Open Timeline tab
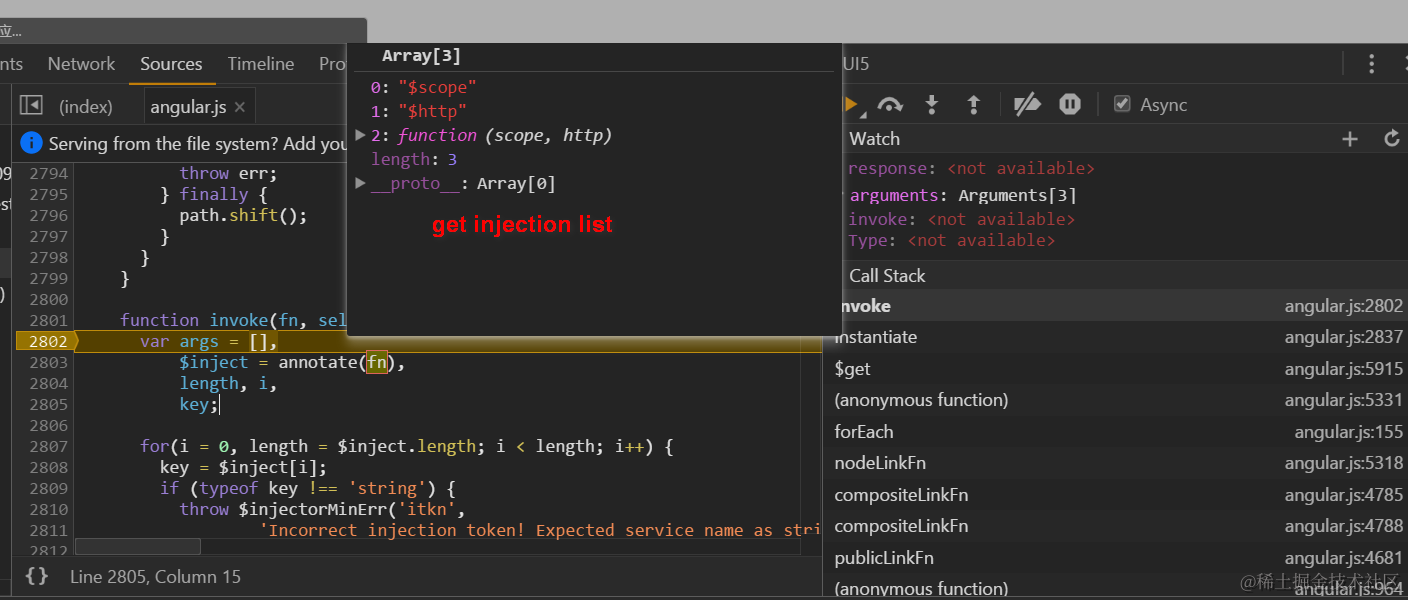This screenshot has width=1408, height=600. [x=260, y=64]
